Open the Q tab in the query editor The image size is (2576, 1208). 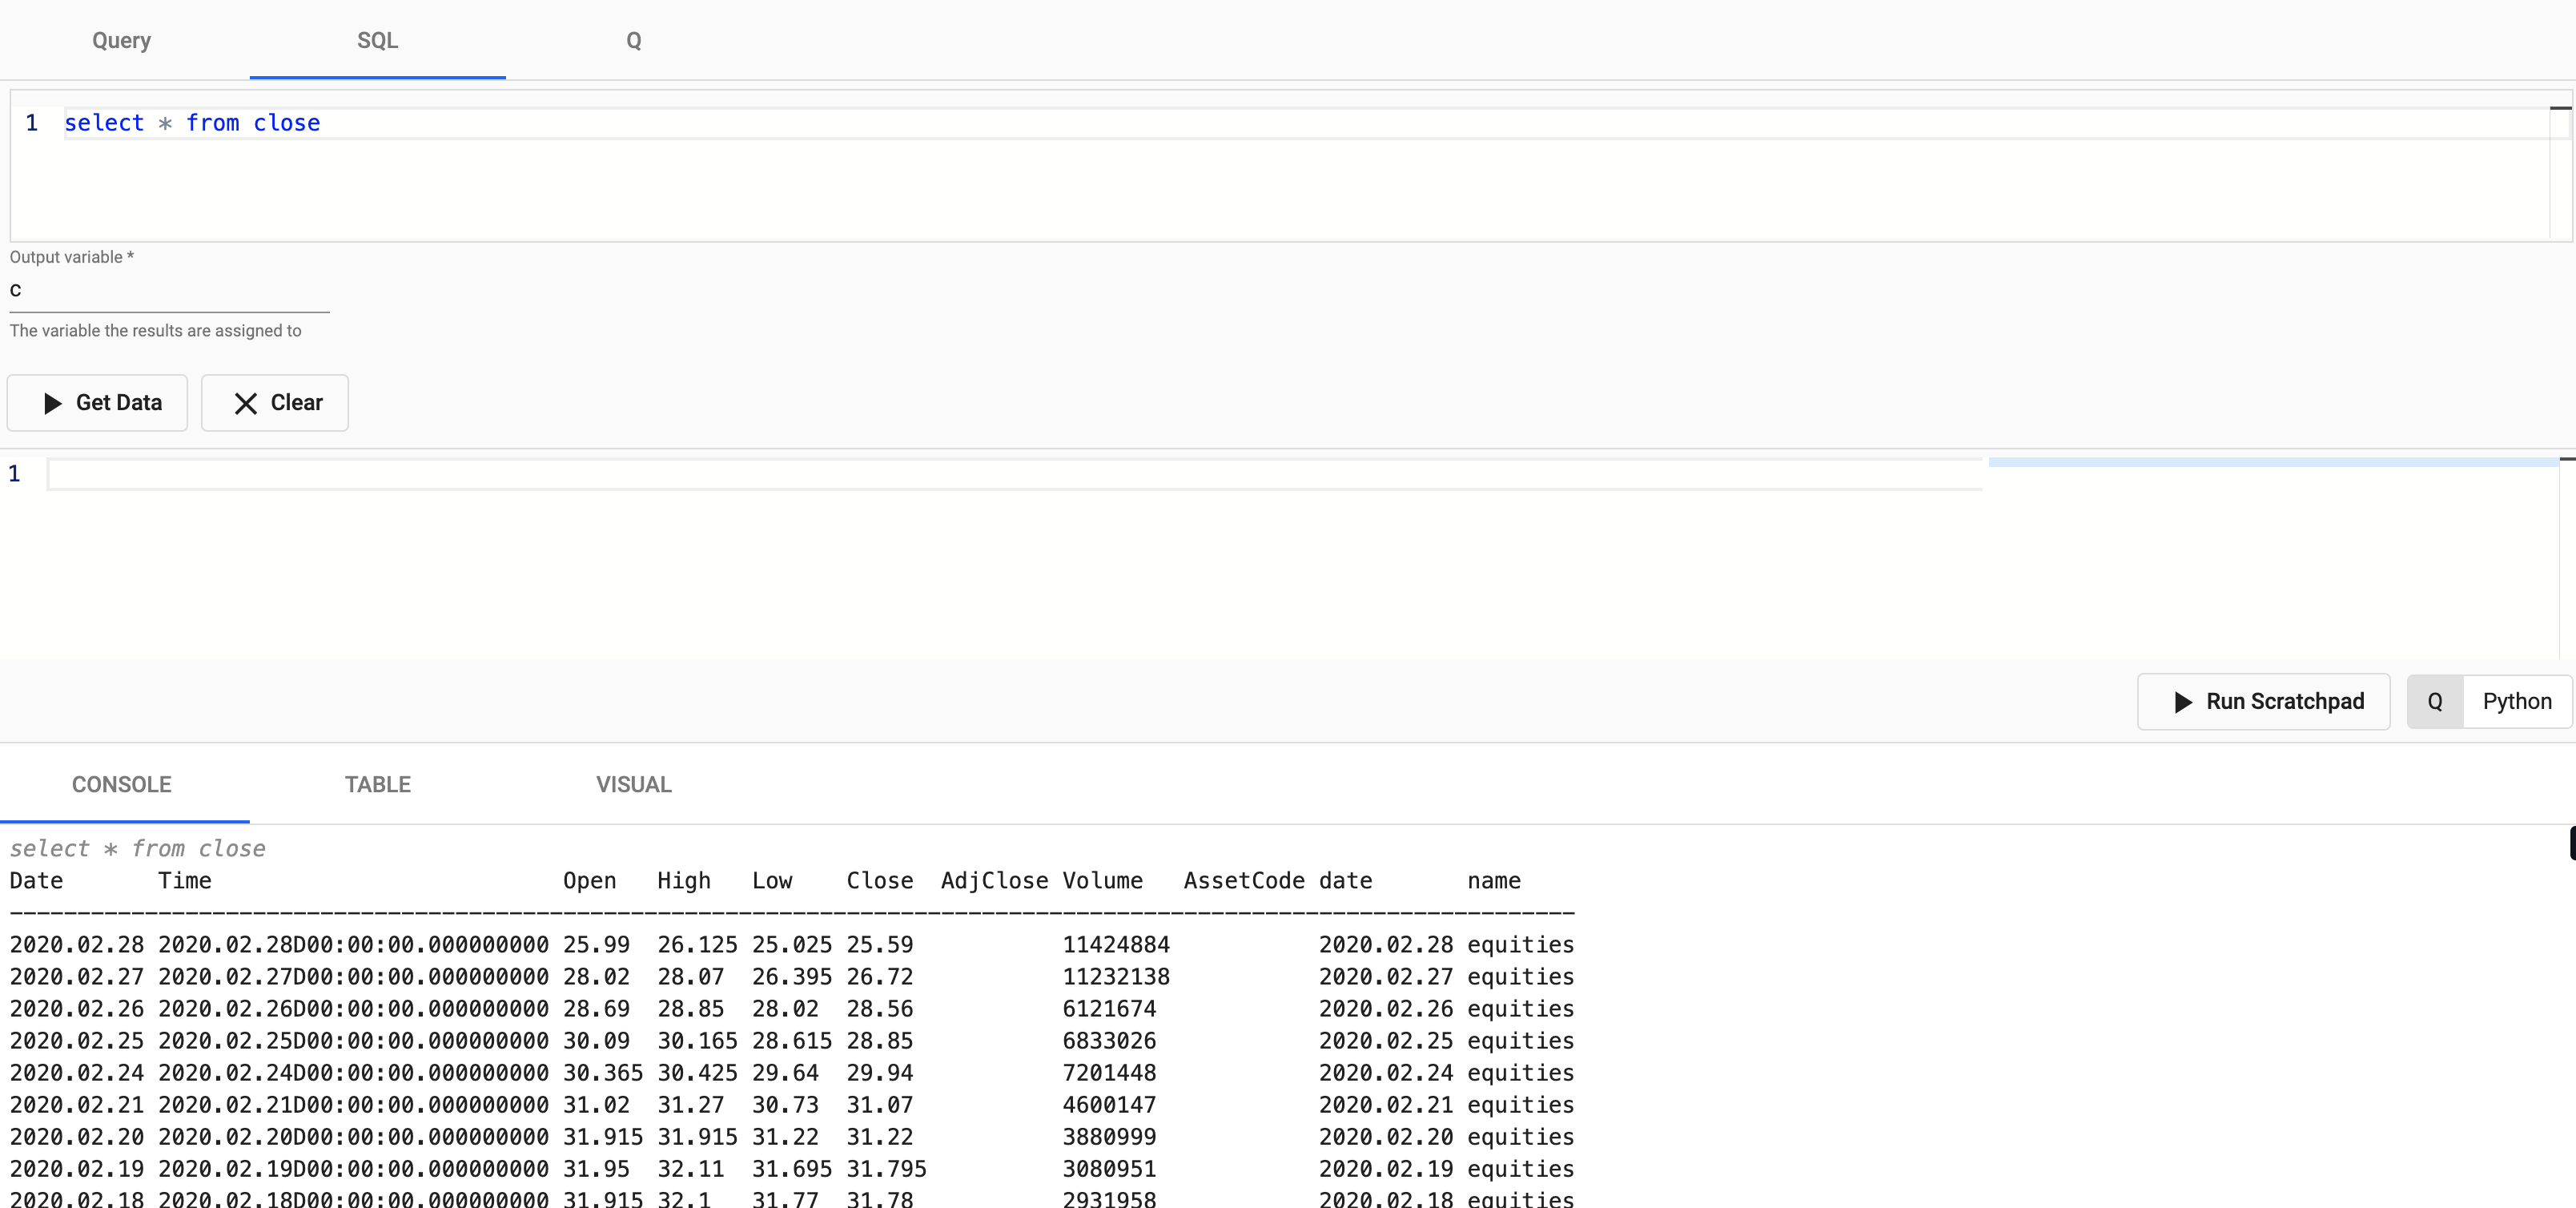pos(633,40)
